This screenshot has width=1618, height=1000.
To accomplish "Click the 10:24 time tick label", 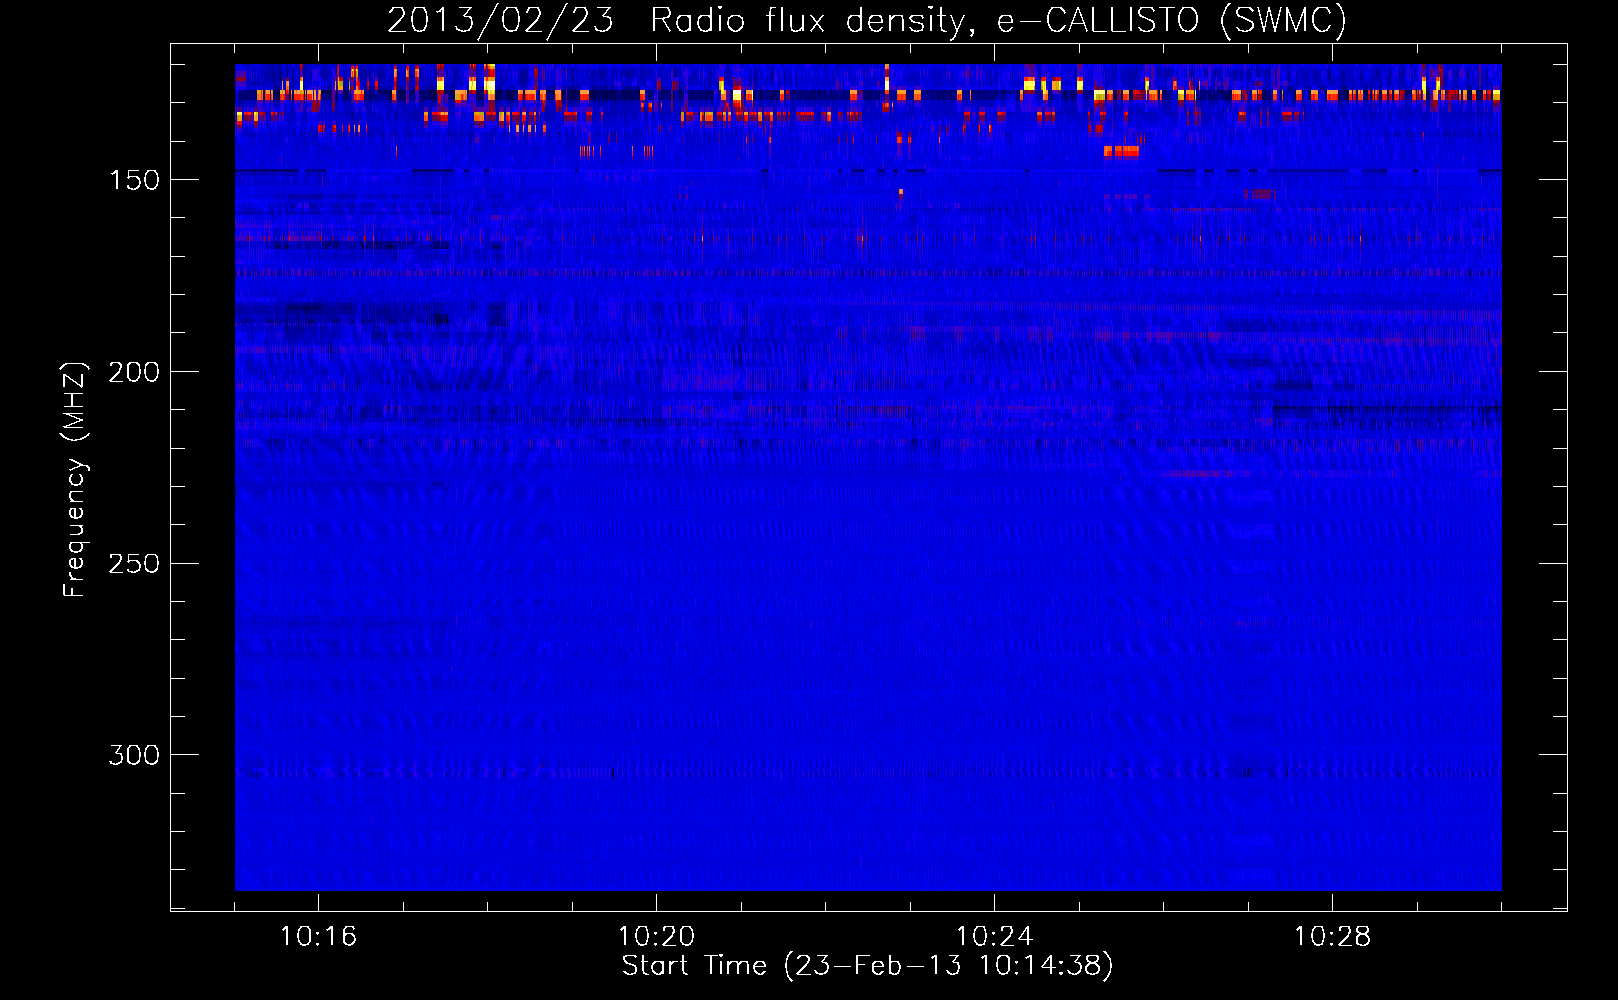I will click(x=994, y=937).
